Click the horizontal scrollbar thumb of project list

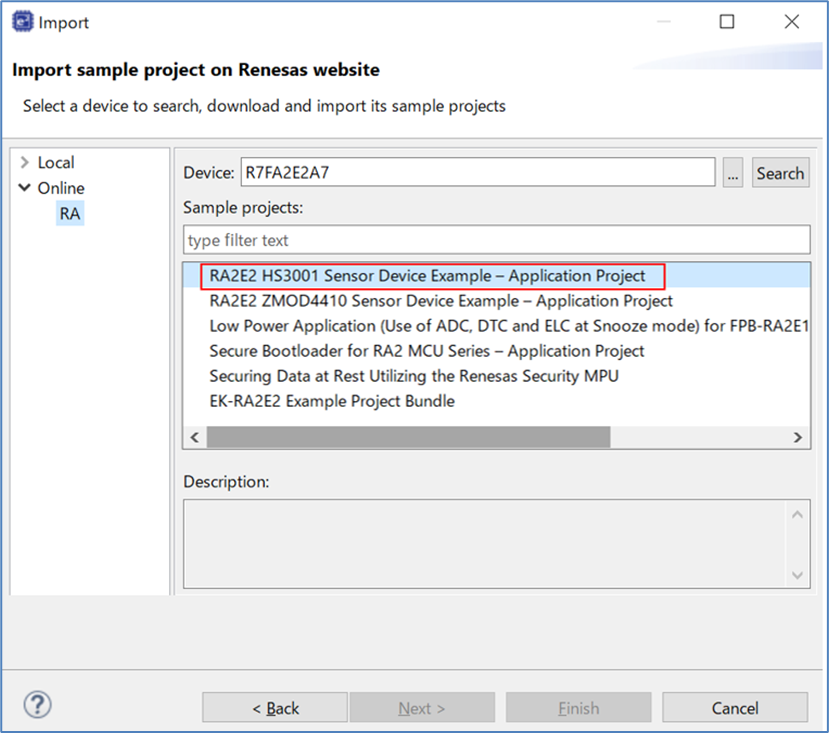pyautogui.click(x=408, y=437)
